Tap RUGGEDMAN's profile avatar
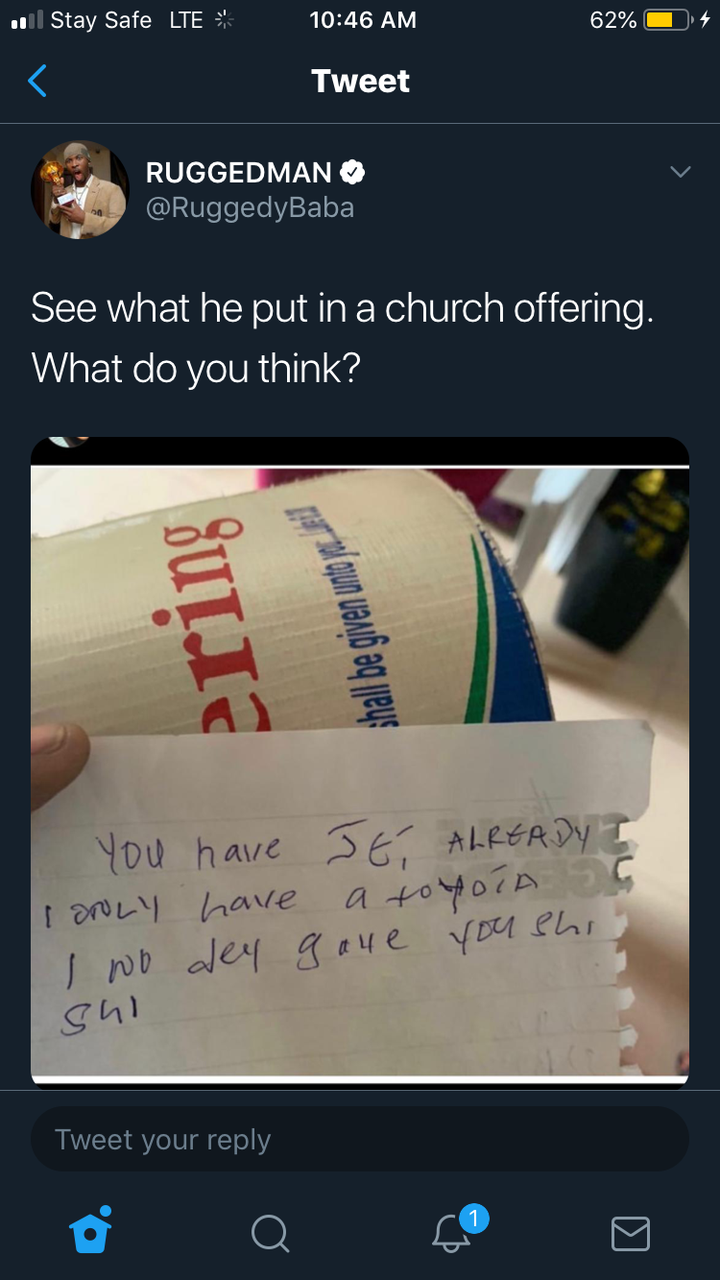 80,190
